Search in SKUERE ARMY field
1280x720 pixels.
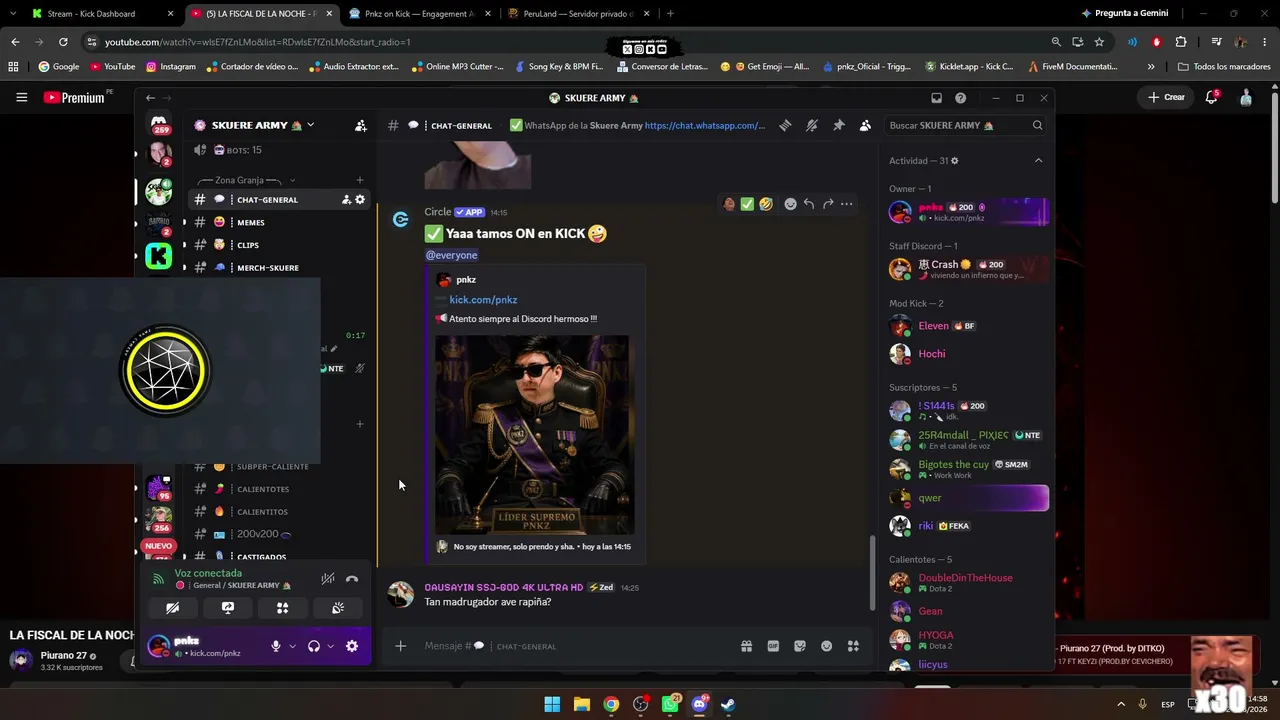tap(966, 126)
